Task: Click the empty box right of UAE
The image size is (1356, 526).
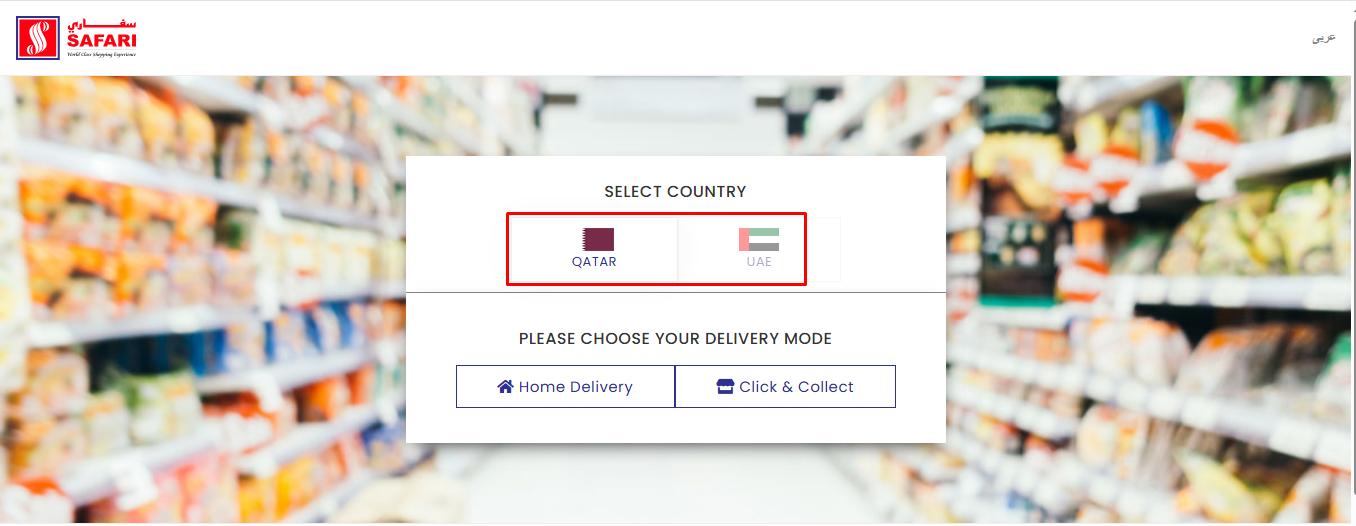Action: (823, 249)
